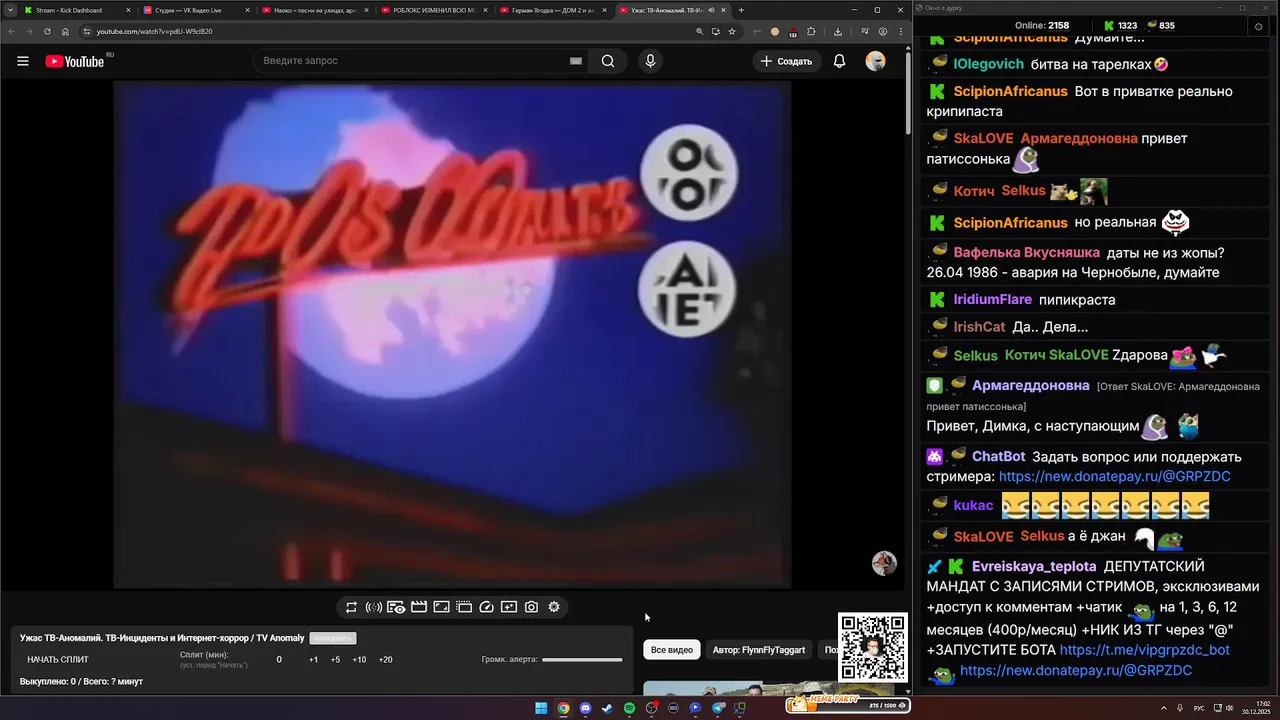This screenshot has height=720, width=1280.
Task: Select the Все видео filter chip
Action: (x=672, y=650)
